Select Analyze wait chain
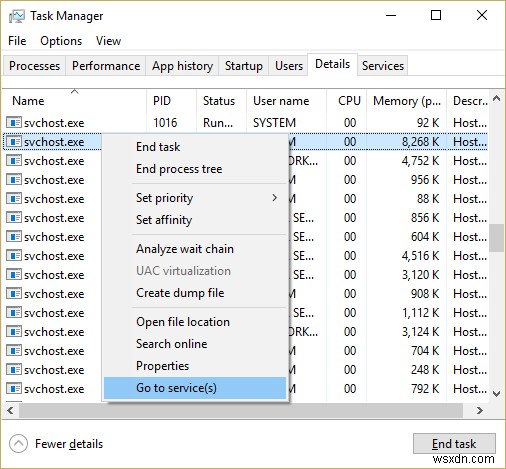Image resolution: width=506 pixels, height=469 pixels. click(x=195, y=249)
